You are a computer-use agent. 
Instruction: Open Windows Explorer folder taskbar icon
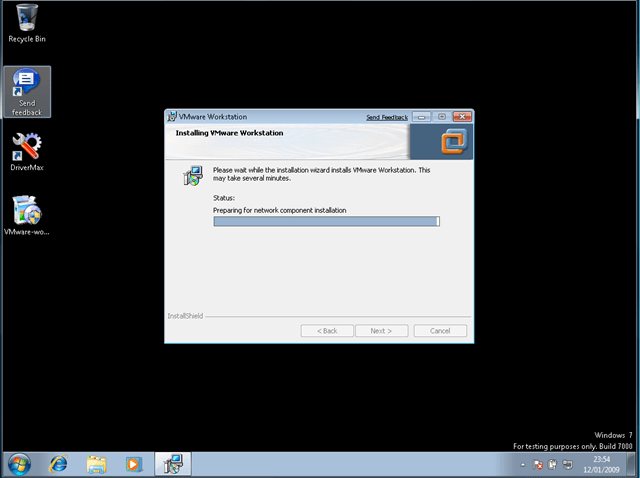click(96, 464)
